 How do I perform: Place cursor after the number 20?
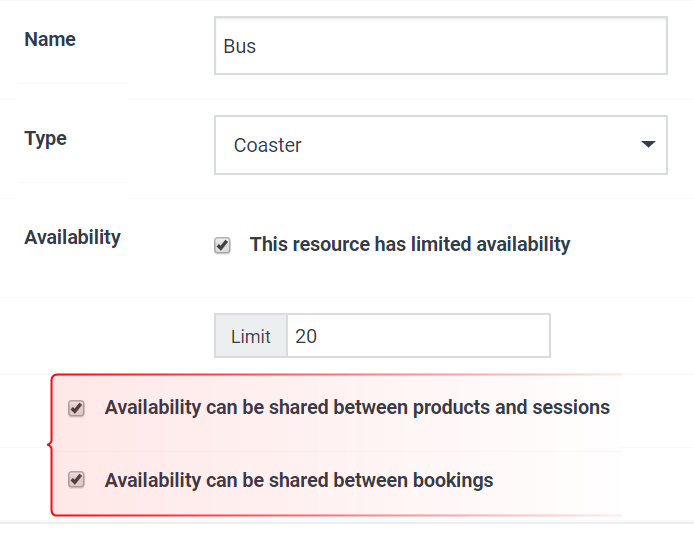coord(317,336)
